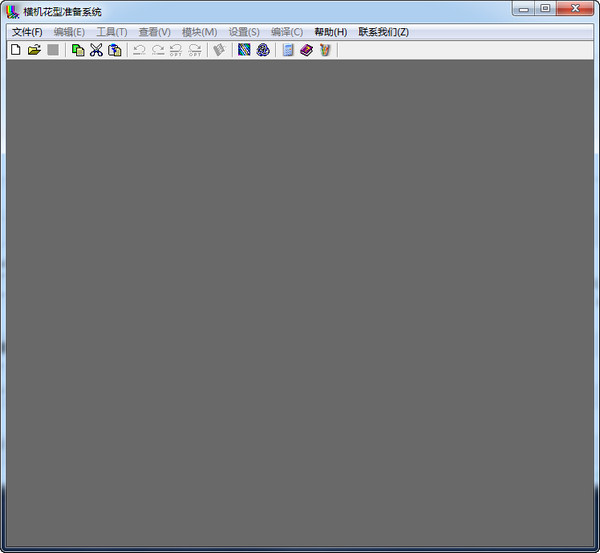Click the grayed-out save icon
This screenshot has width=600, height=553.
[53, 50]
